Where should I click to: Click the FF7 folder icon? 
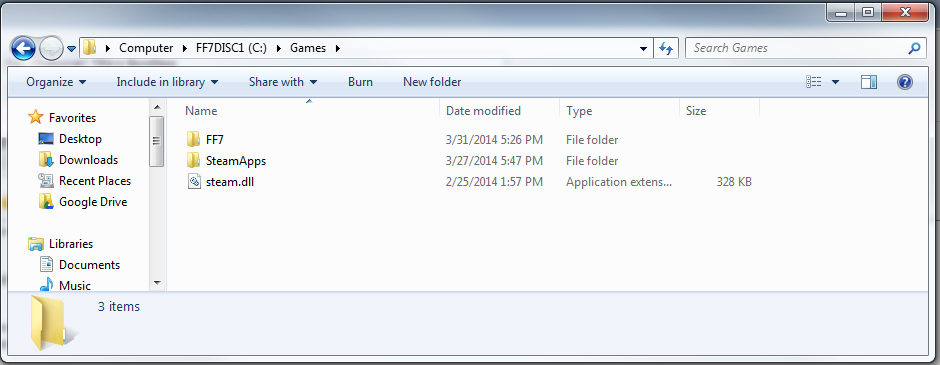click(x=193, y=140)
